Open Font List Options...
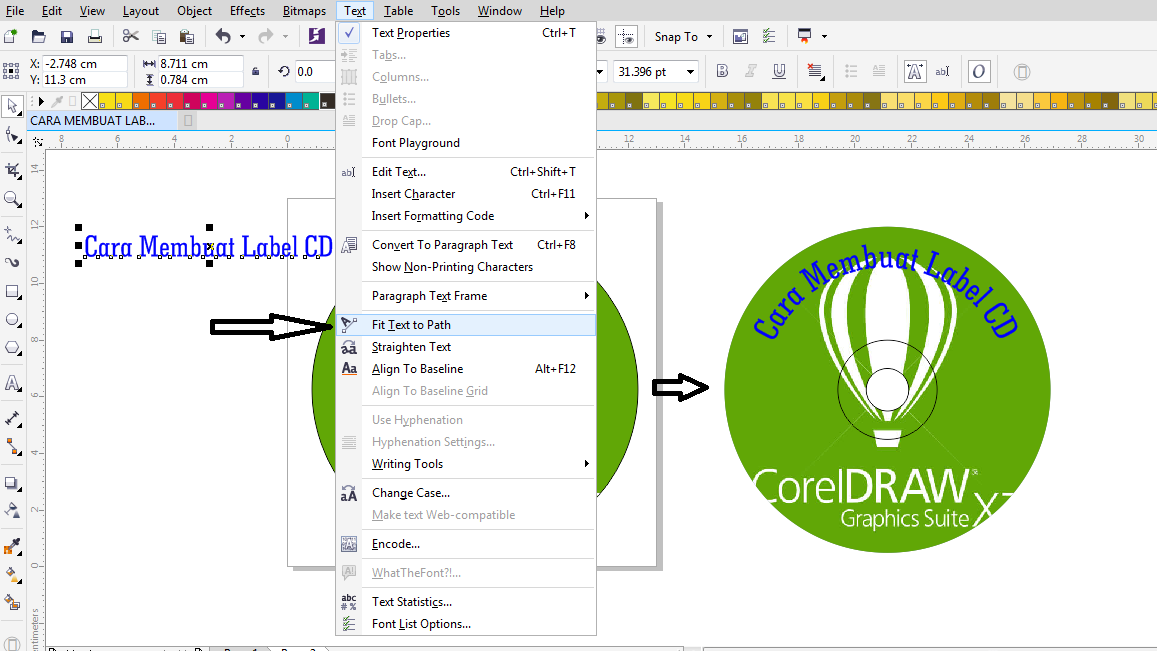 coord(466,624)
